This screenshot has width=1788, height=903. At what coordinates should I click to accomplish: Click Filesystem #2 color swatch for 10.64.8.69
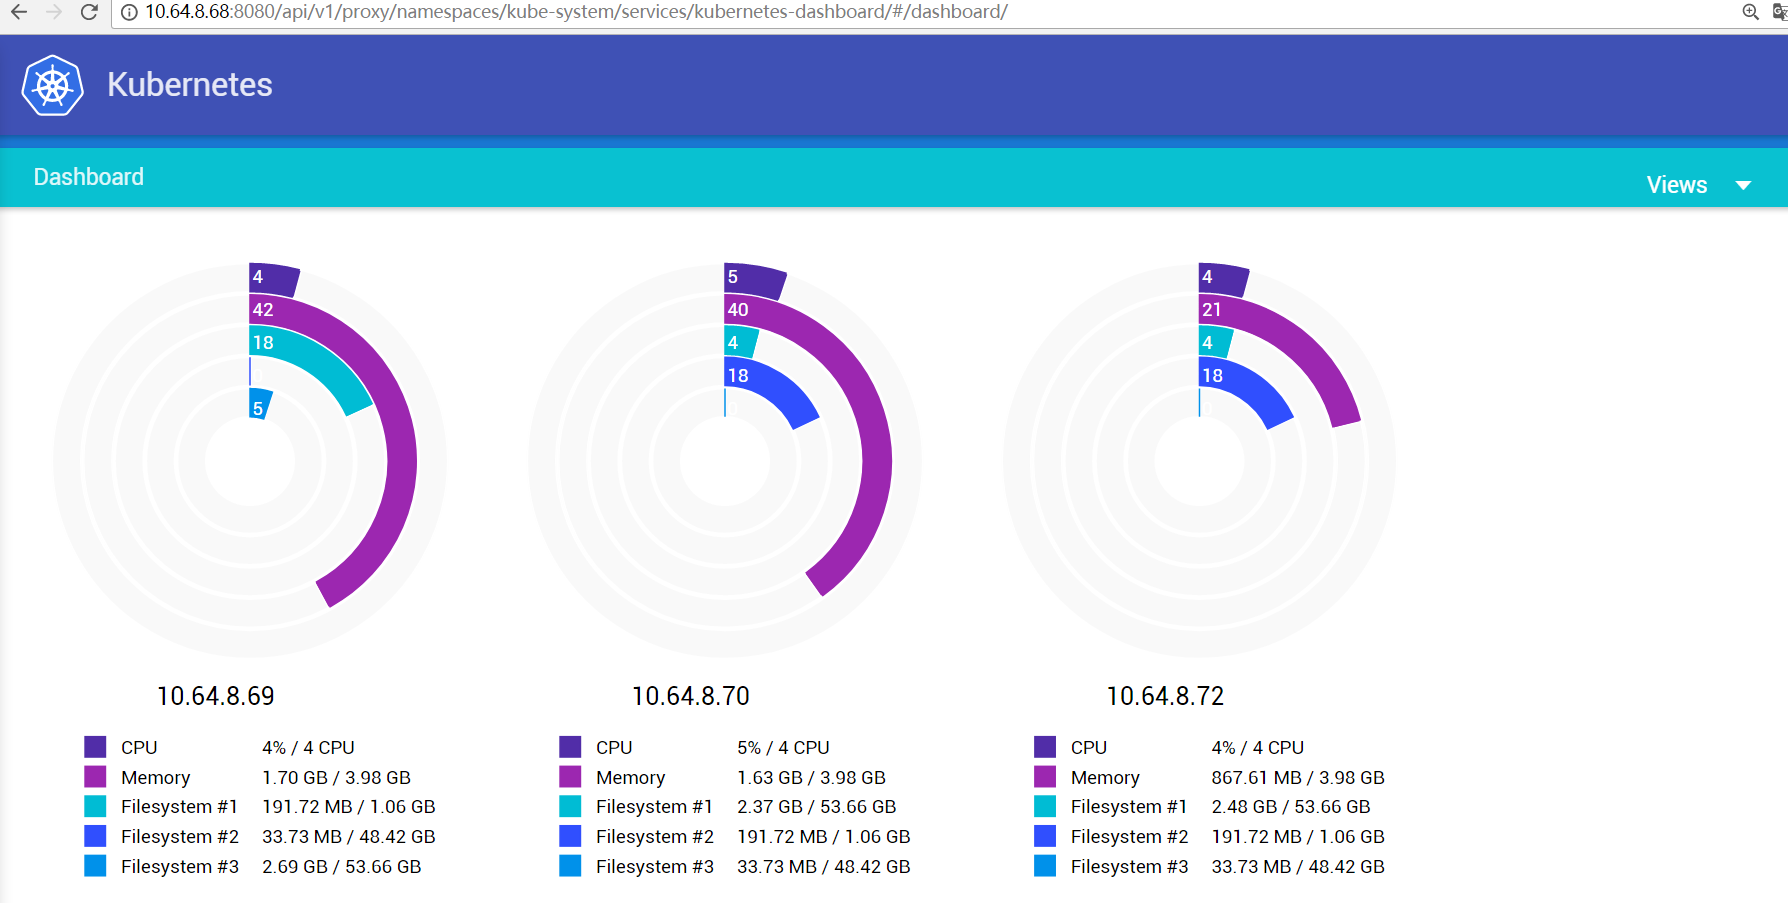click(x=95, y=836)
